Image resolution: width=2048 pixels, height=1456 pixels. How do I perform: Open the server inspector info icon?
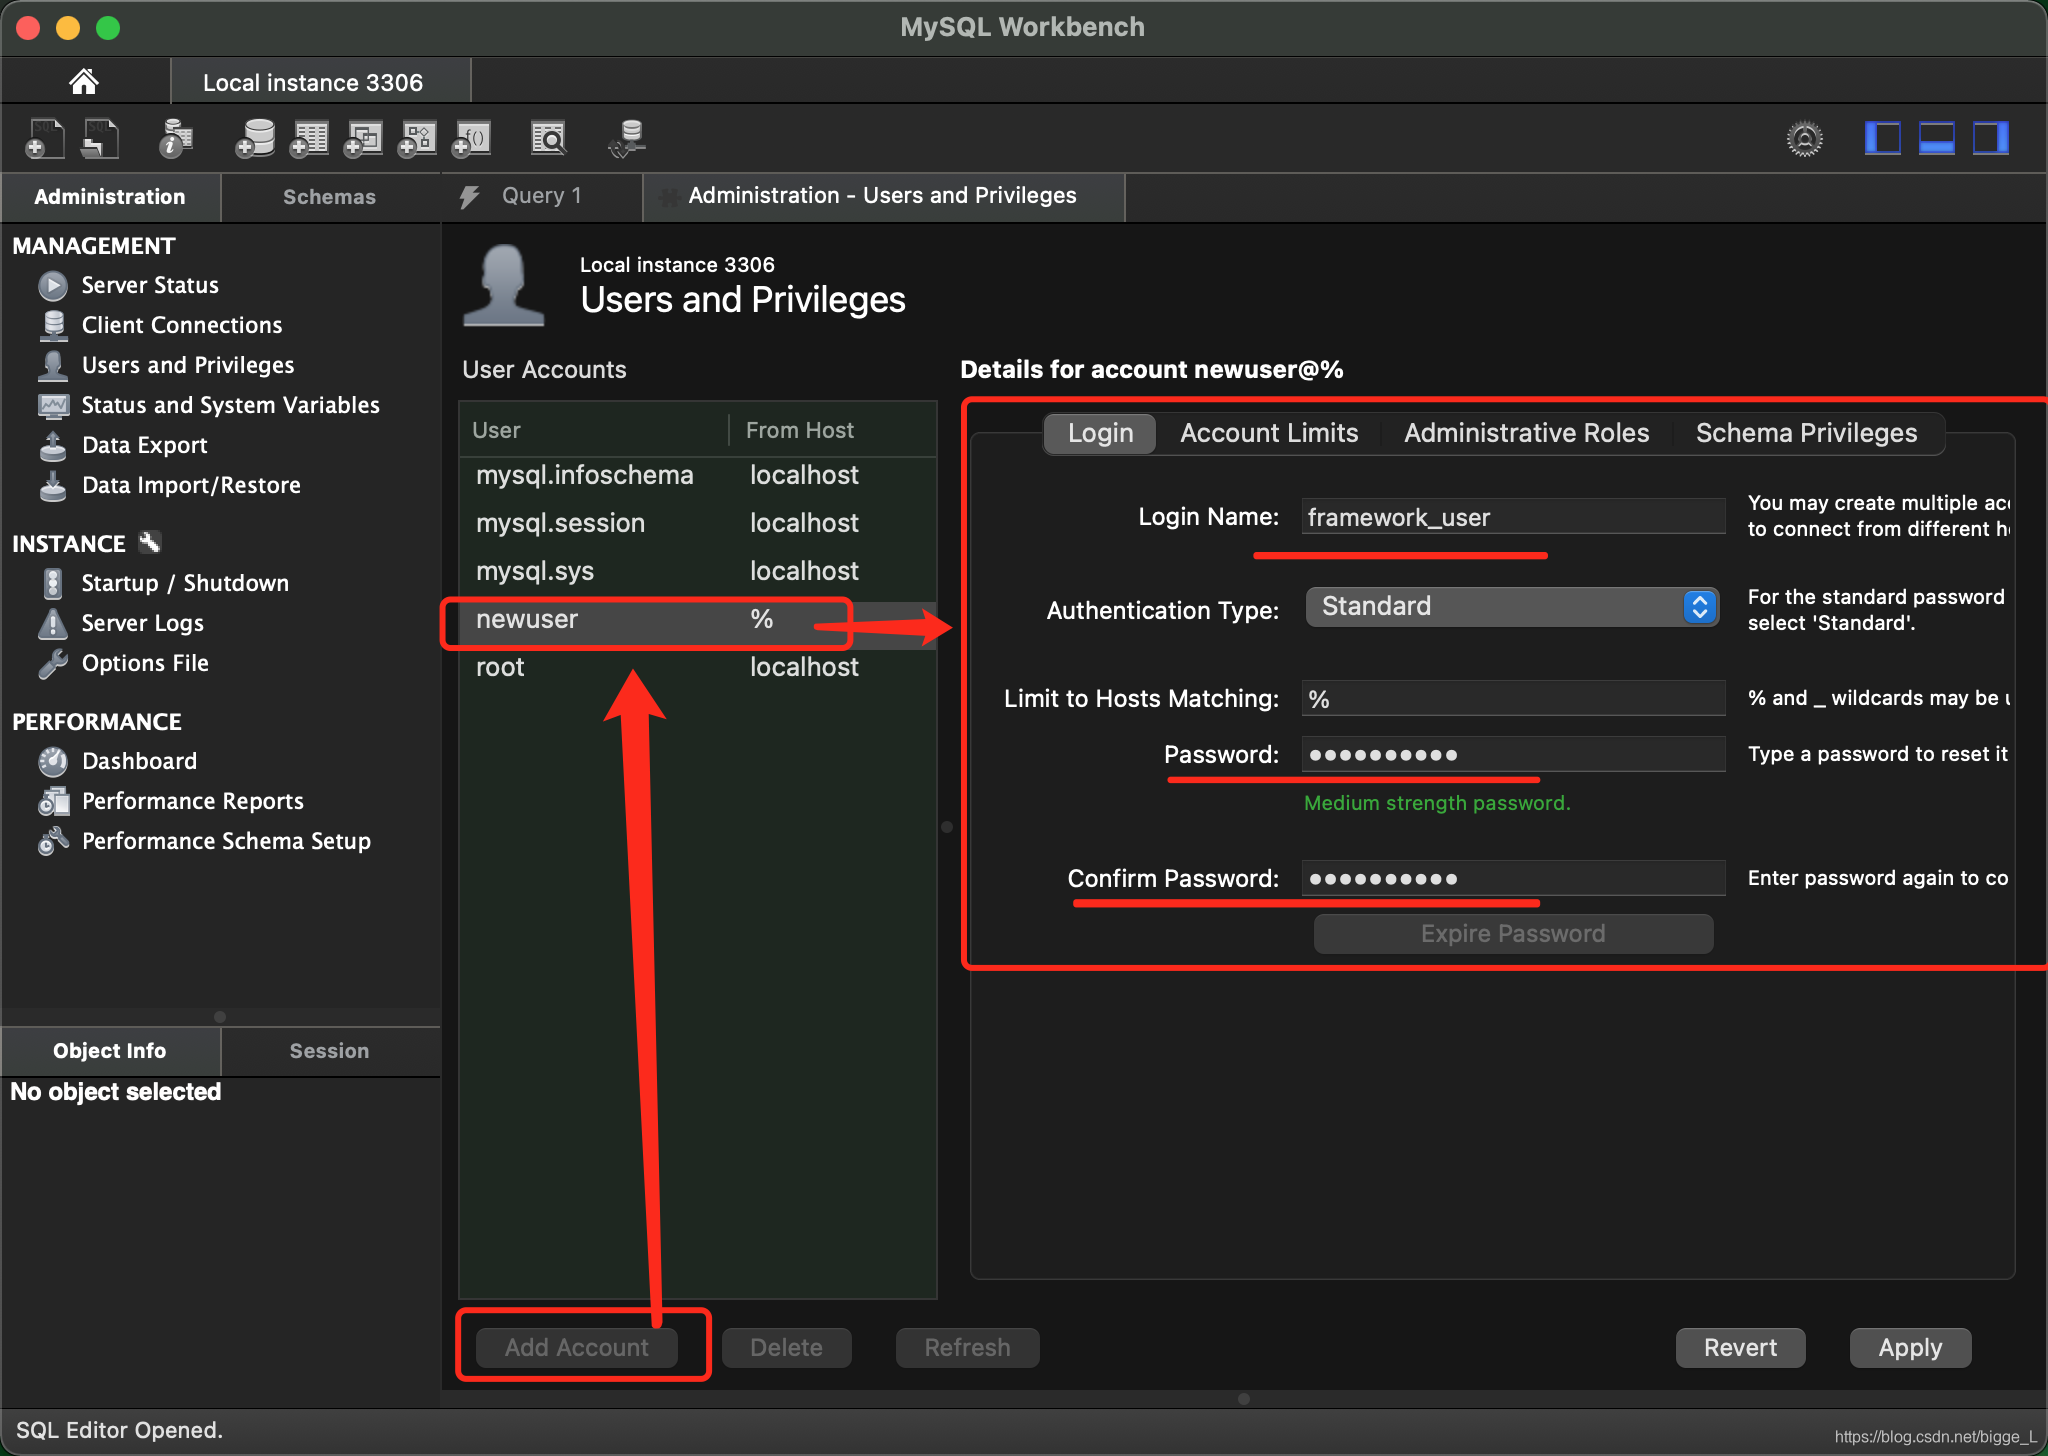(x=176, y=139)
